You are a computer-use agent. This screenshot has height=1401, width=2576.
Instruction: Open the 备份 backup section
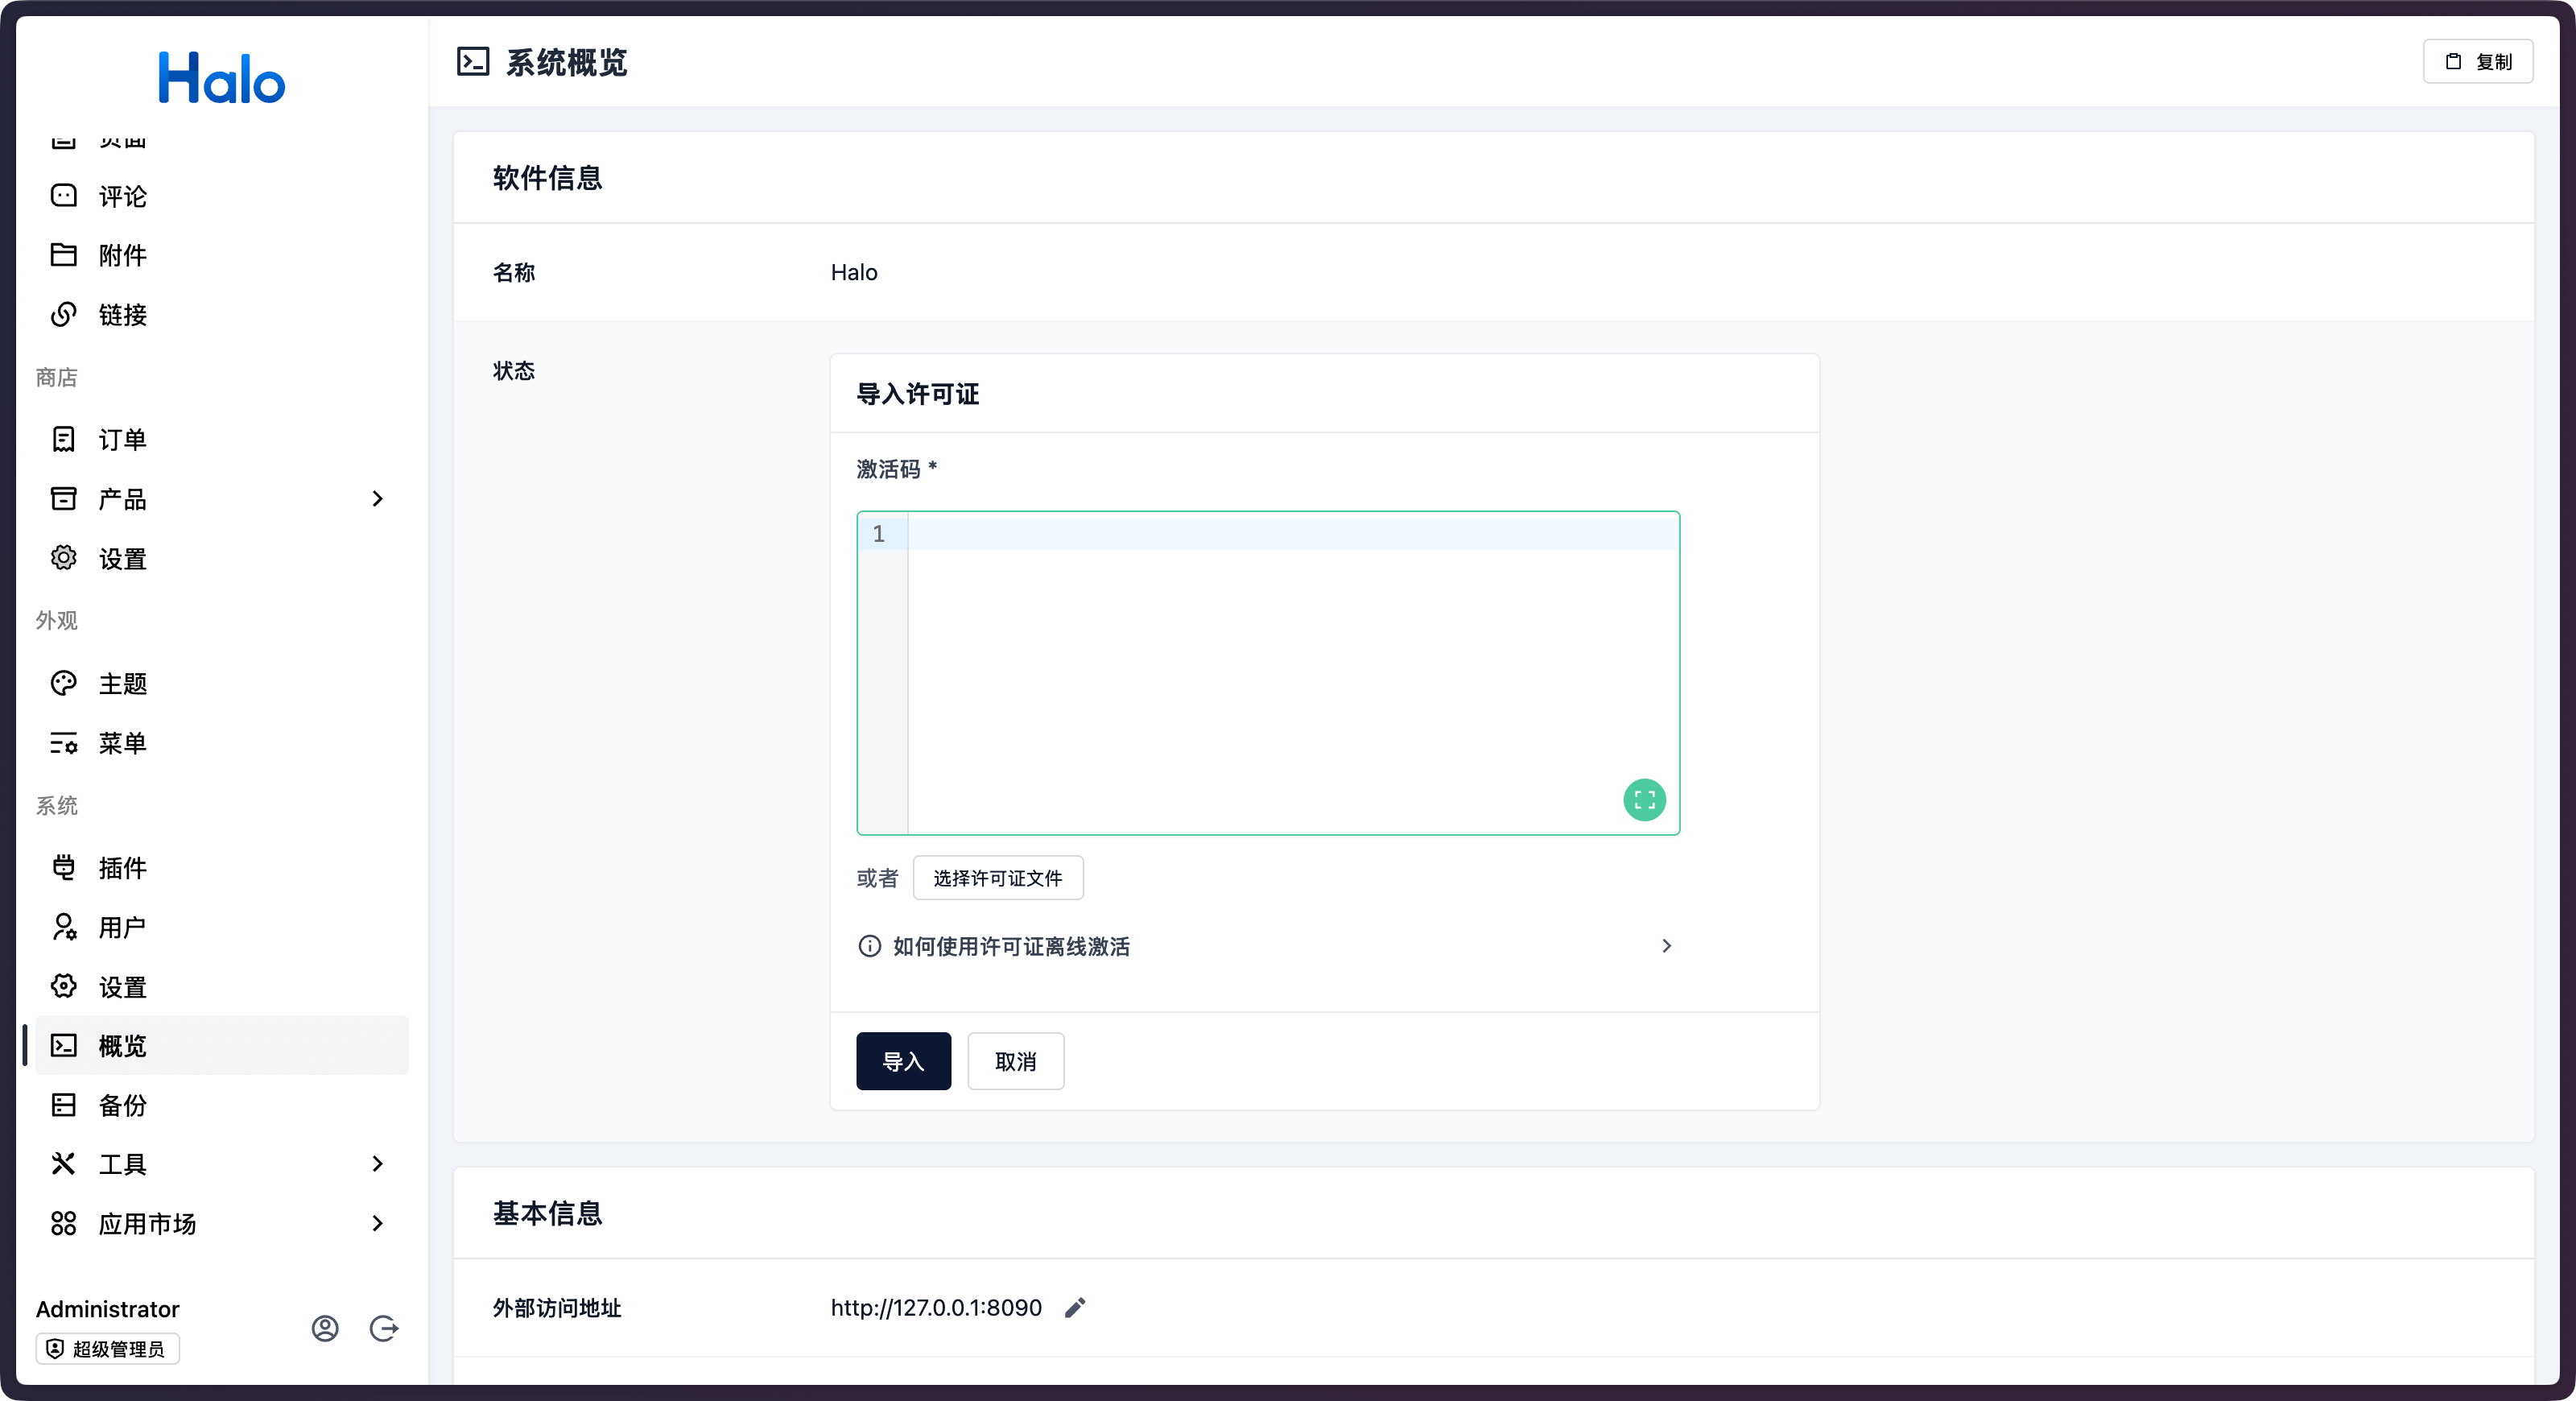click(121, 1105)
